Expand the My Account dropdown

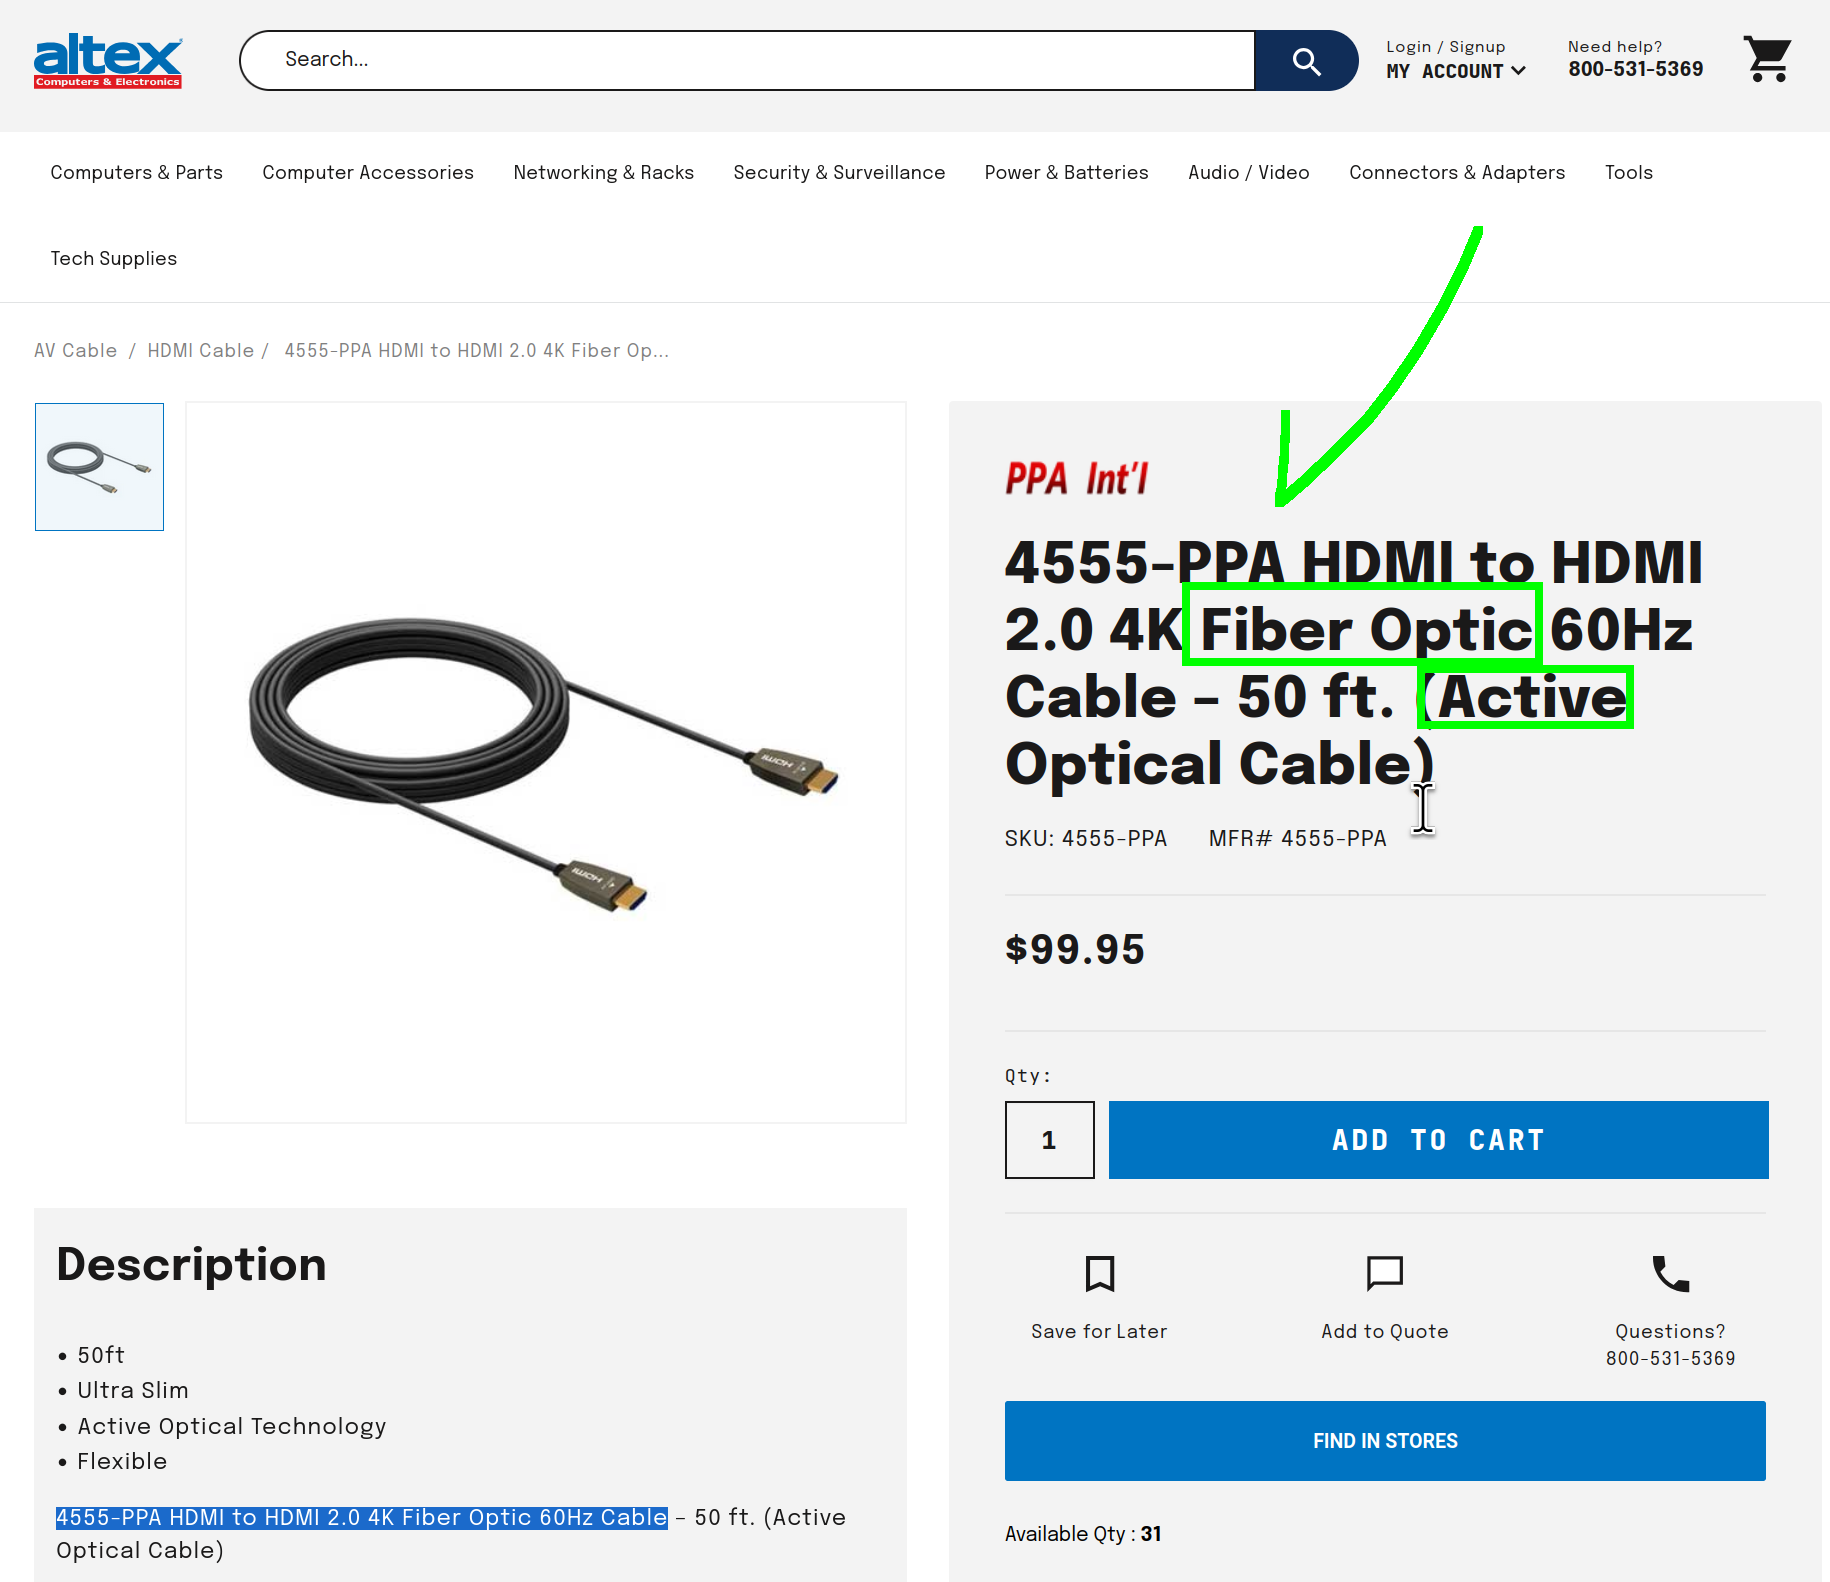tap(1456, 71)
